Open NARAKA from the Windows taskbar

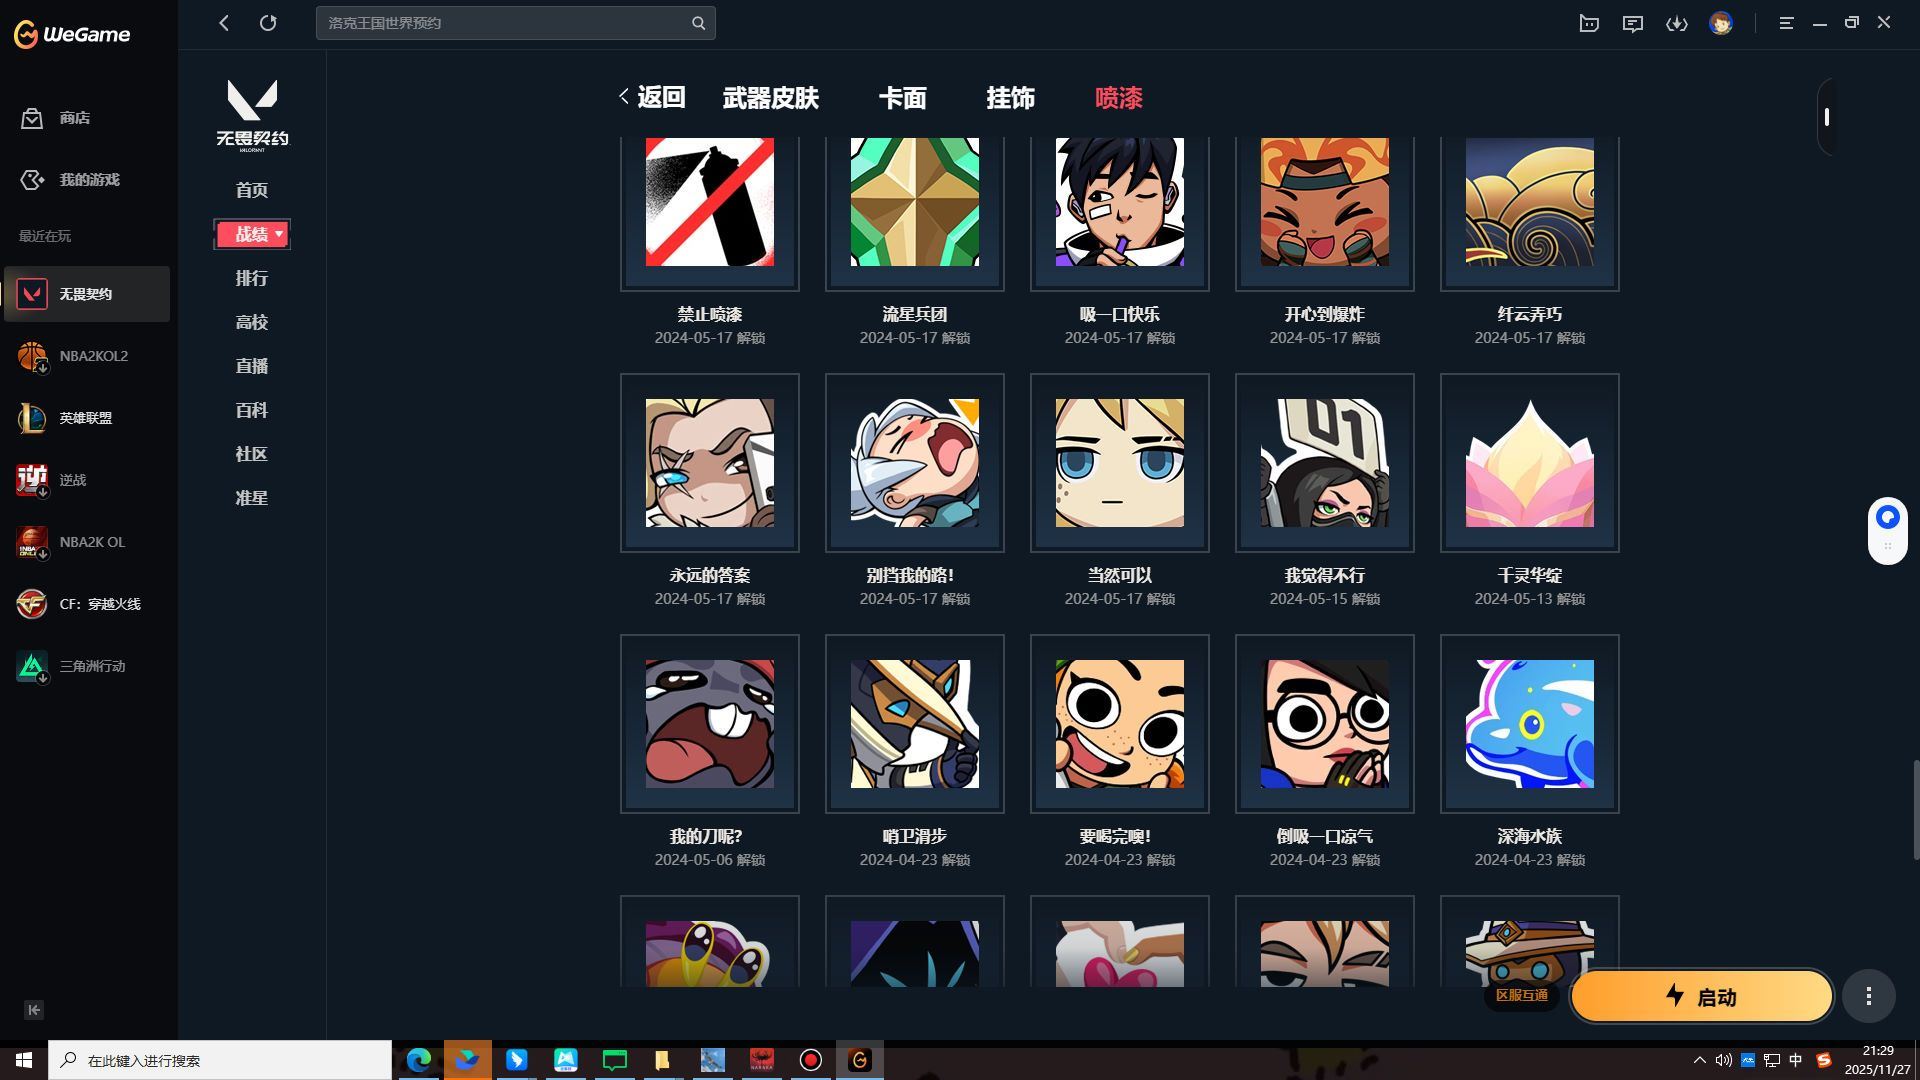[761, 1059]
